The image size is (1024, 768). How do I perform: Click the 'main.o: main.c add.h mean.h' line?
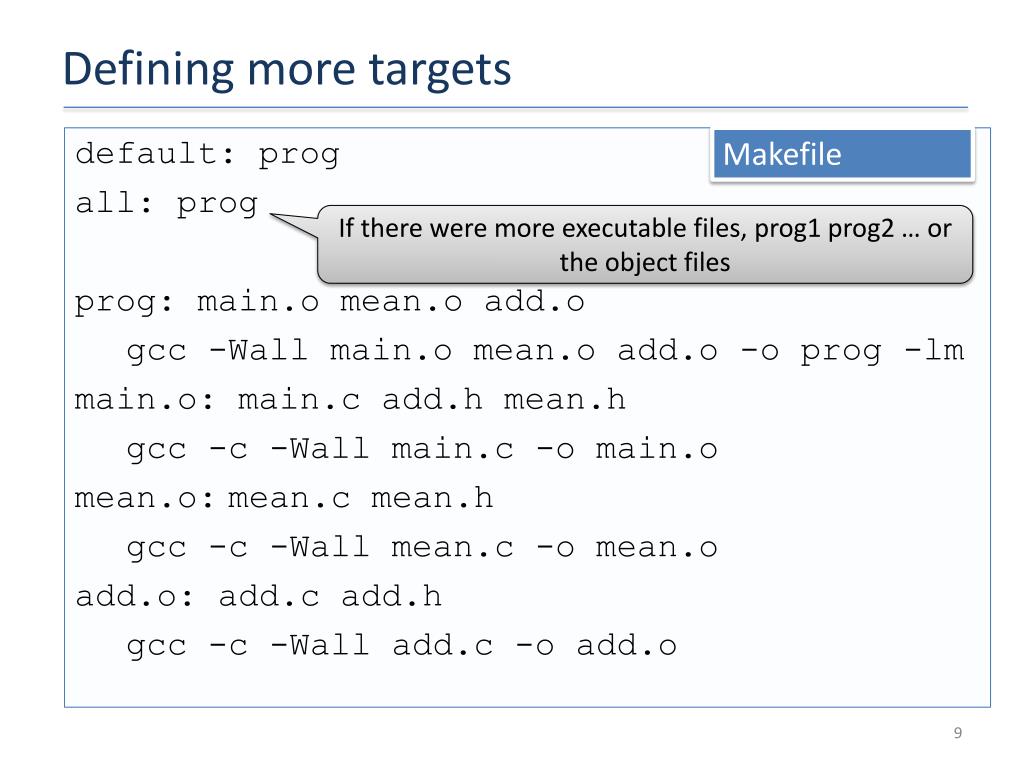pos(350,400)
